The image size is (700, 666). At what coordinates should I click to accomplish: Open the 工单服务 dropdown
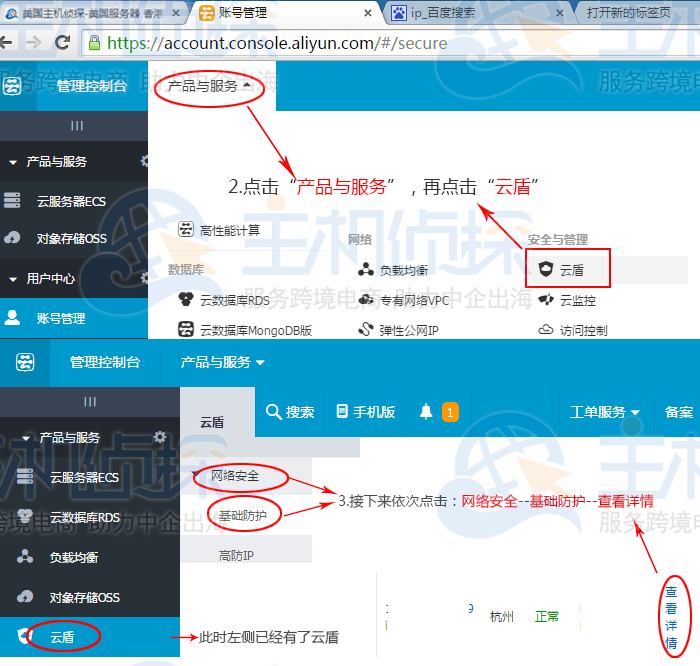[x=604, y=412]
